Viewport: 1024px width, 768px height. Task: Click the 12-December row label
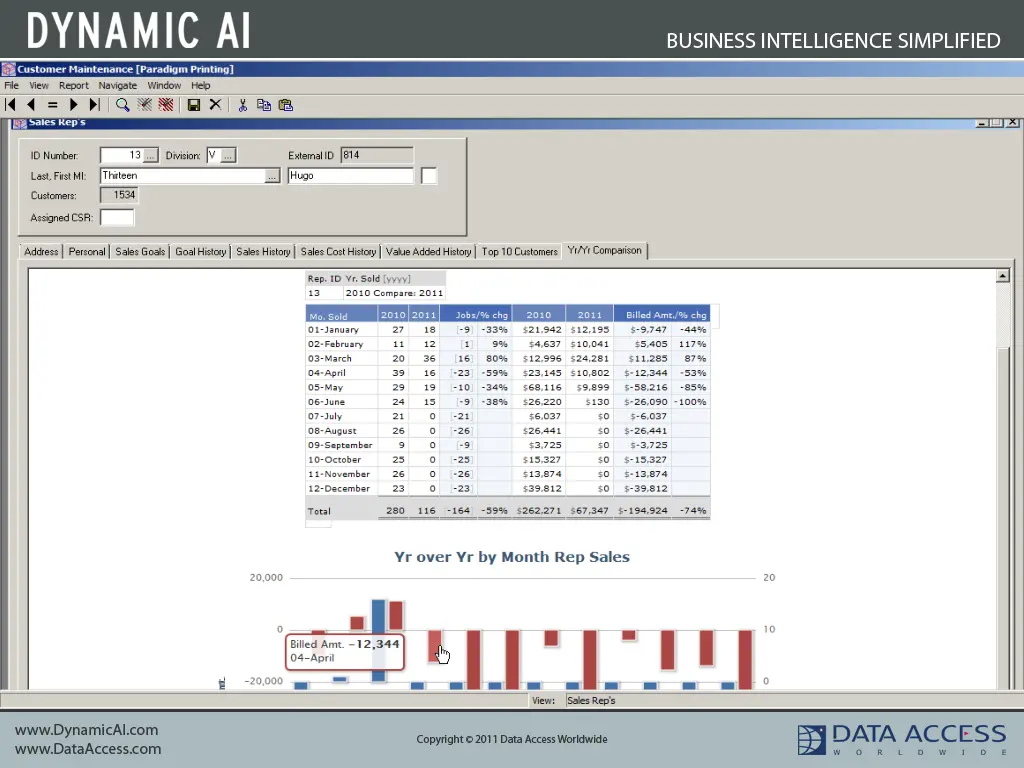pyautogui.click(x=338, y=488)
